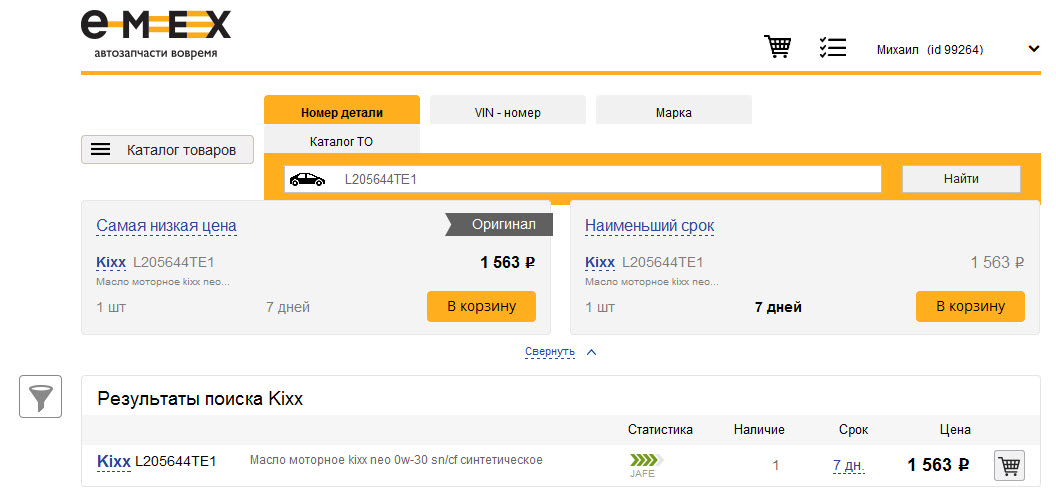Click part number L205644TE1 in results row

tap(176, 462)
